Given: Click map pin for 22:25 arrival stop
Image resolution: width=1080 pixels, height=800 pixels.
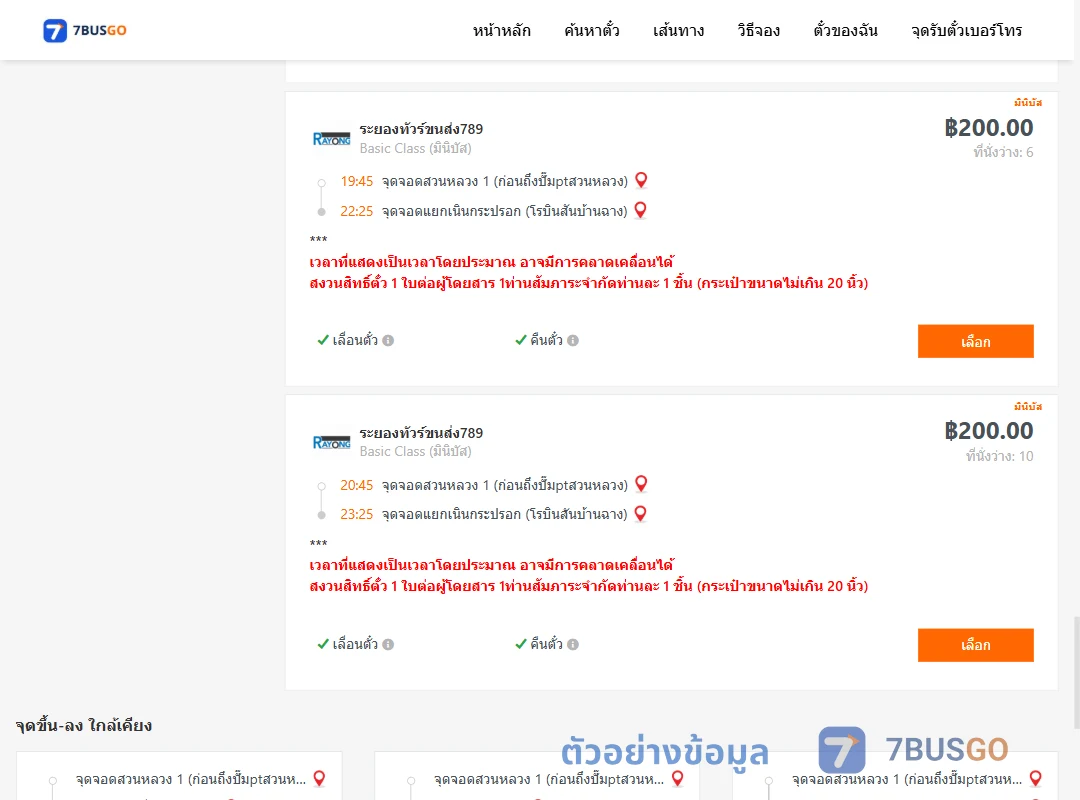Looking at the screenshot, I should (641, 209).
